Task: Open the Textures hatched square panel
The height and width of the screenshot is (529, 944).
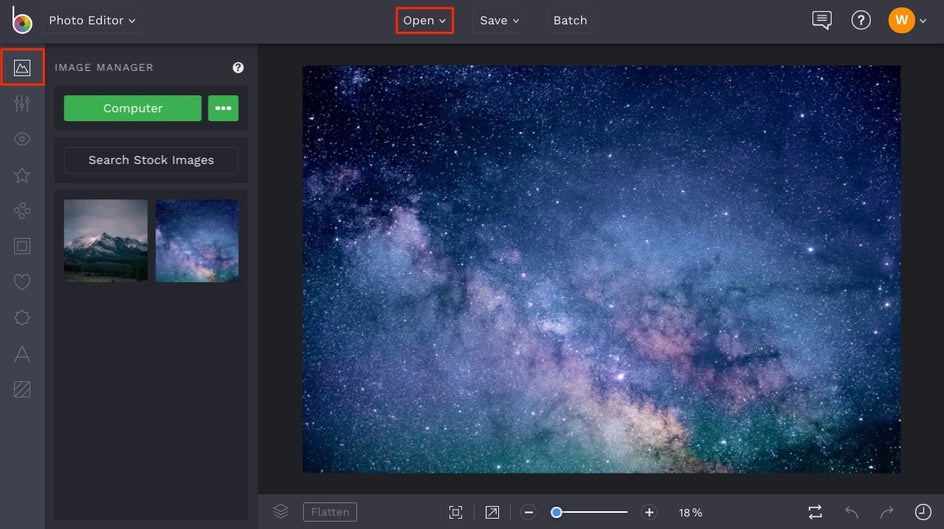Action: tap(22, 389)
